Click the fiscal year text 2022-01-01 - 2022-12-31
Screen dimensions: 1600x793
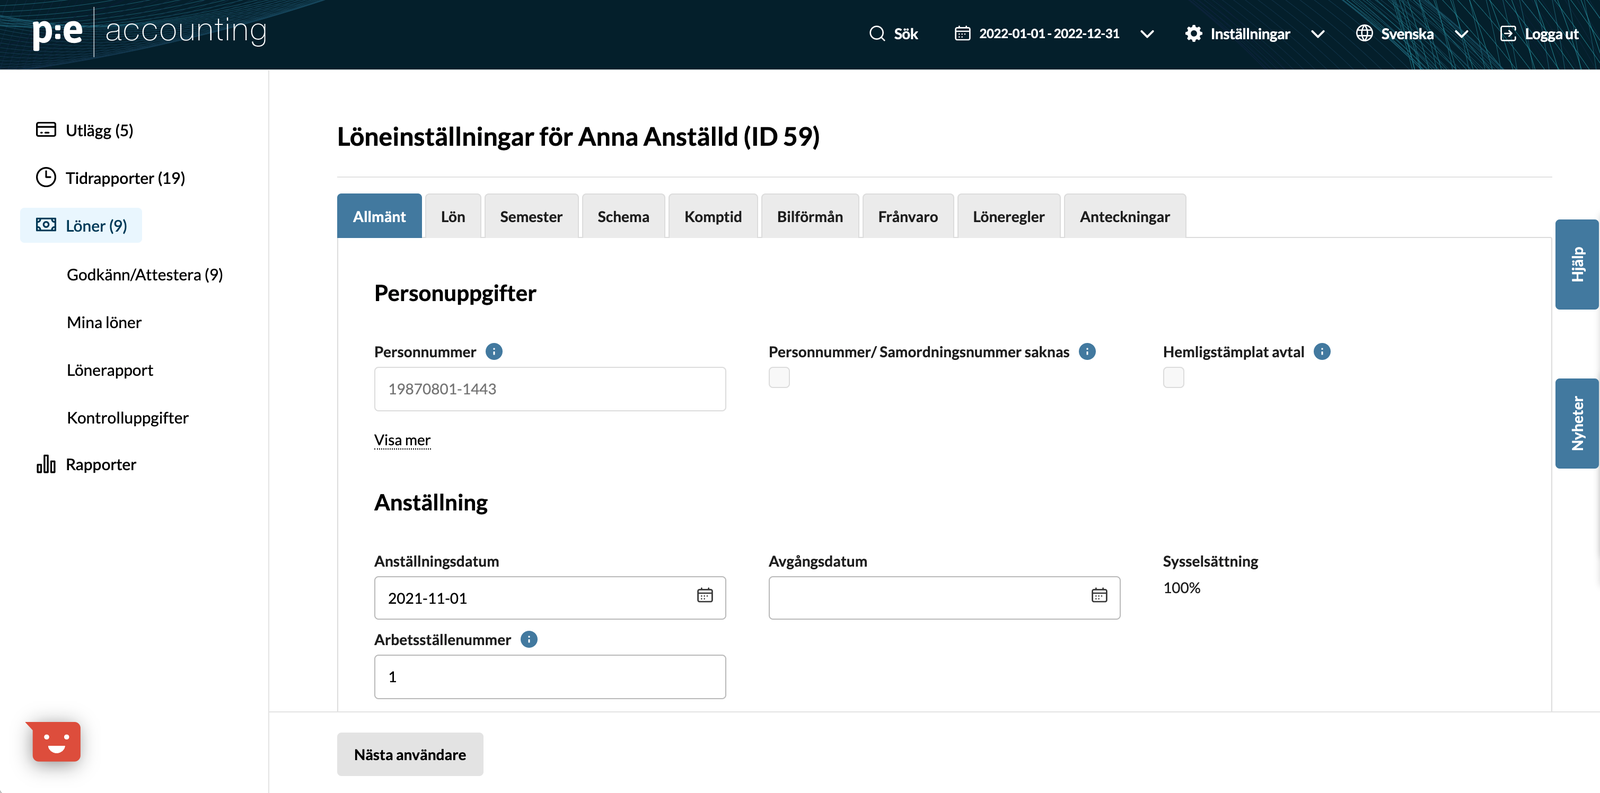pyautogui.click(x=1049, y=34)
